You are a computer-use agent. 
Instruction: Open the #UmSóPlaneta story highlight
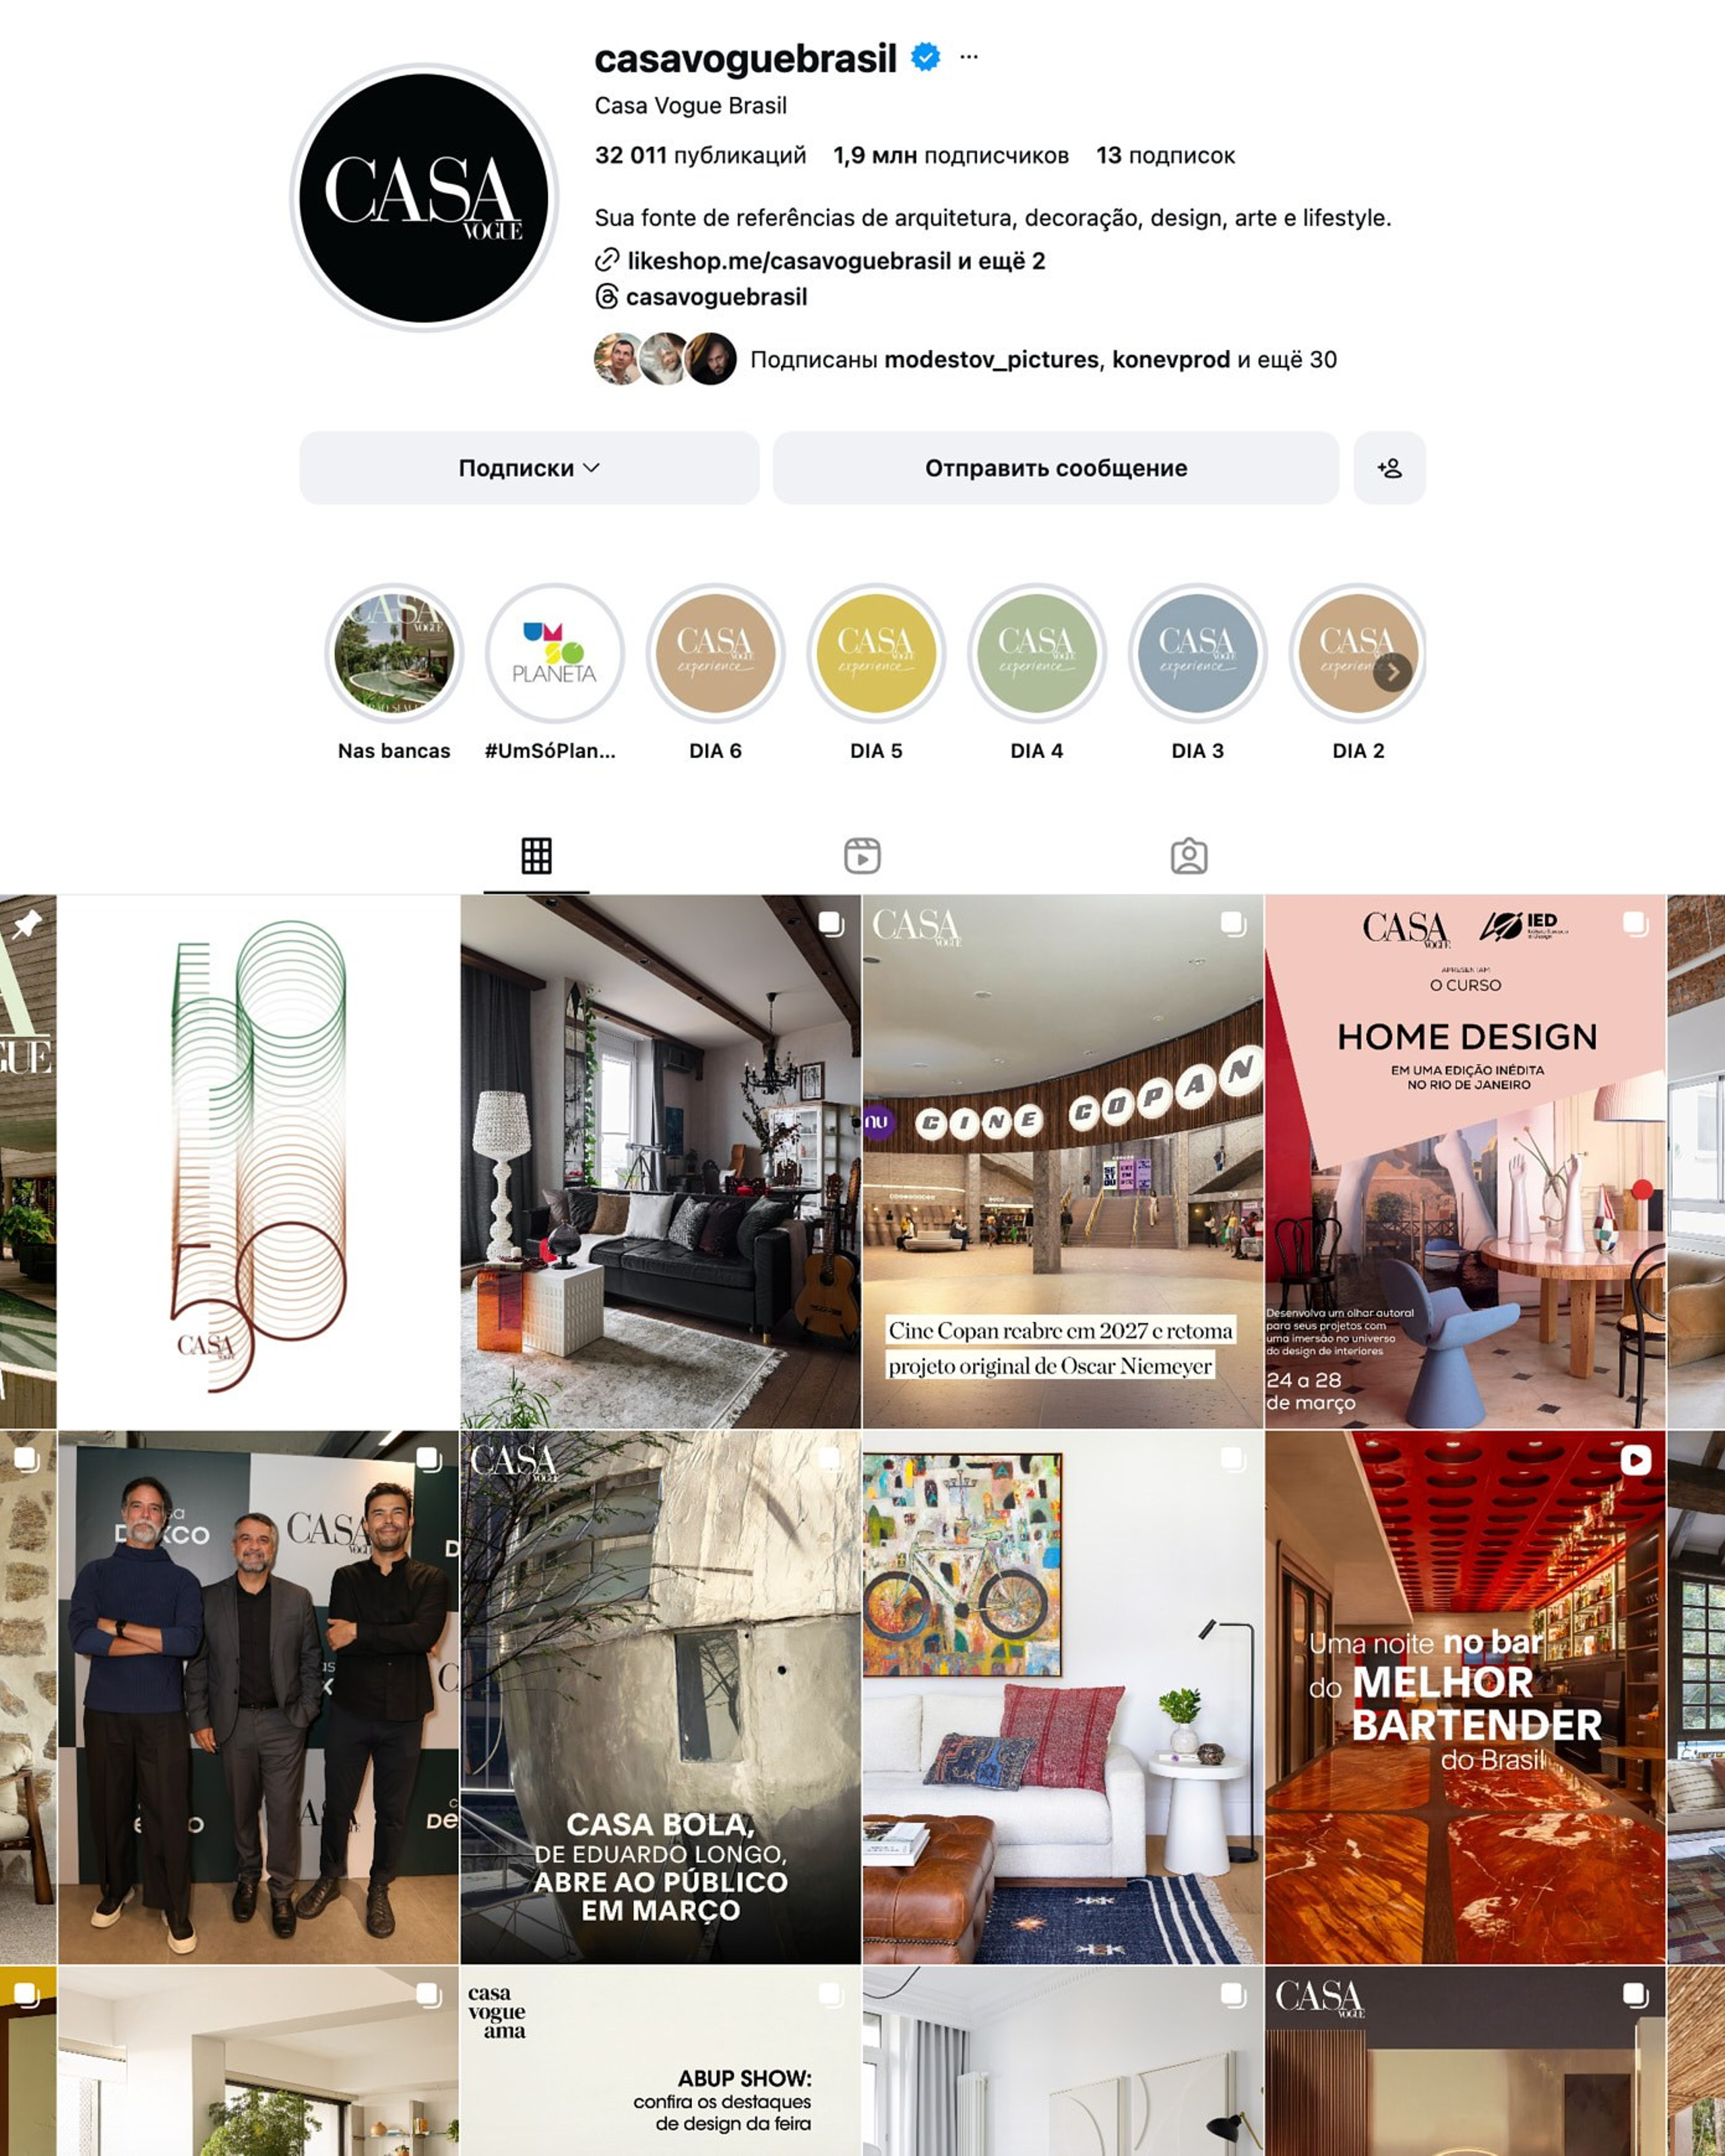coord(555,653)
